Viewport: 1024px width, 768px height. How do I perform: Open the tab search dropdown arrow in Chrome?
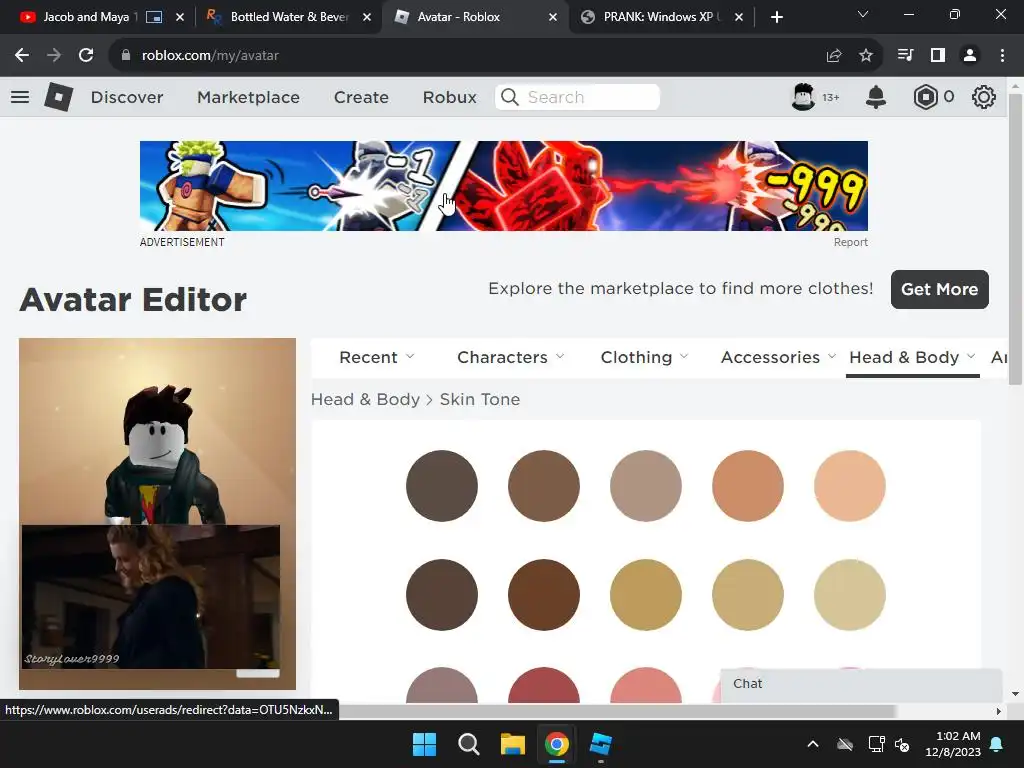(x=863, y=14)
